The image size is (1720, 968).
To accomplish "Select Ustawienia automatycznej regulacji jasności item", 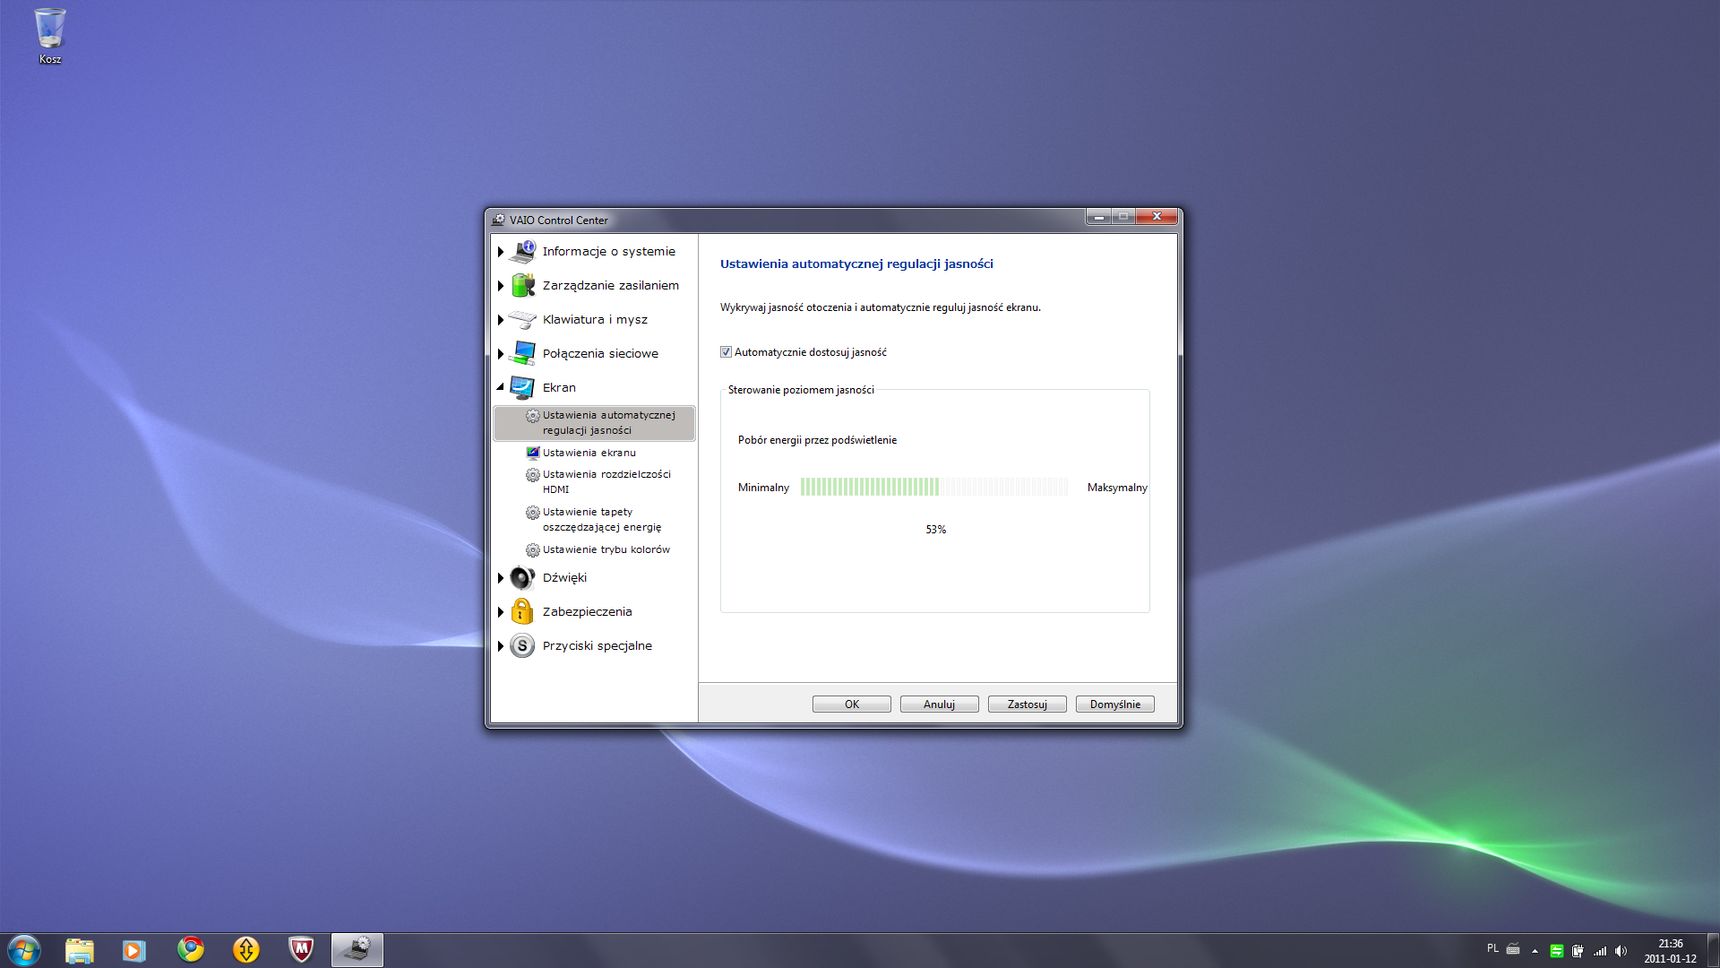I will (x=594, y=423).
